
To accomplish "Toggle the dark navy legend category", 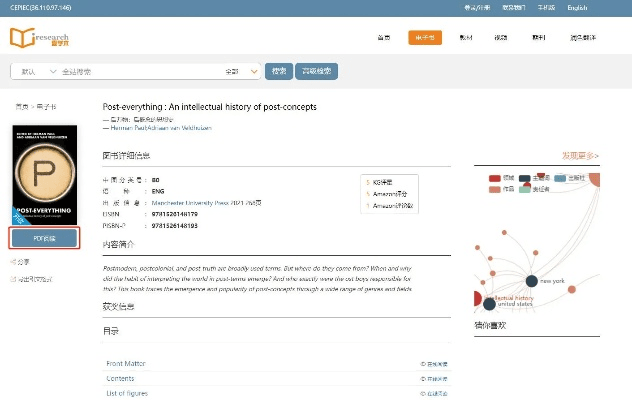I will [x=527, y=178].
